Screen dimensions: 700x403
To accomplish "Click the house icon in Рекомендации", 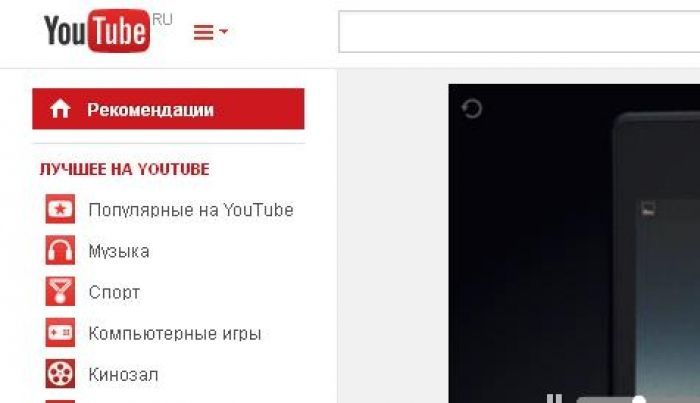I will pyautogui.click(x=60, y=109).
